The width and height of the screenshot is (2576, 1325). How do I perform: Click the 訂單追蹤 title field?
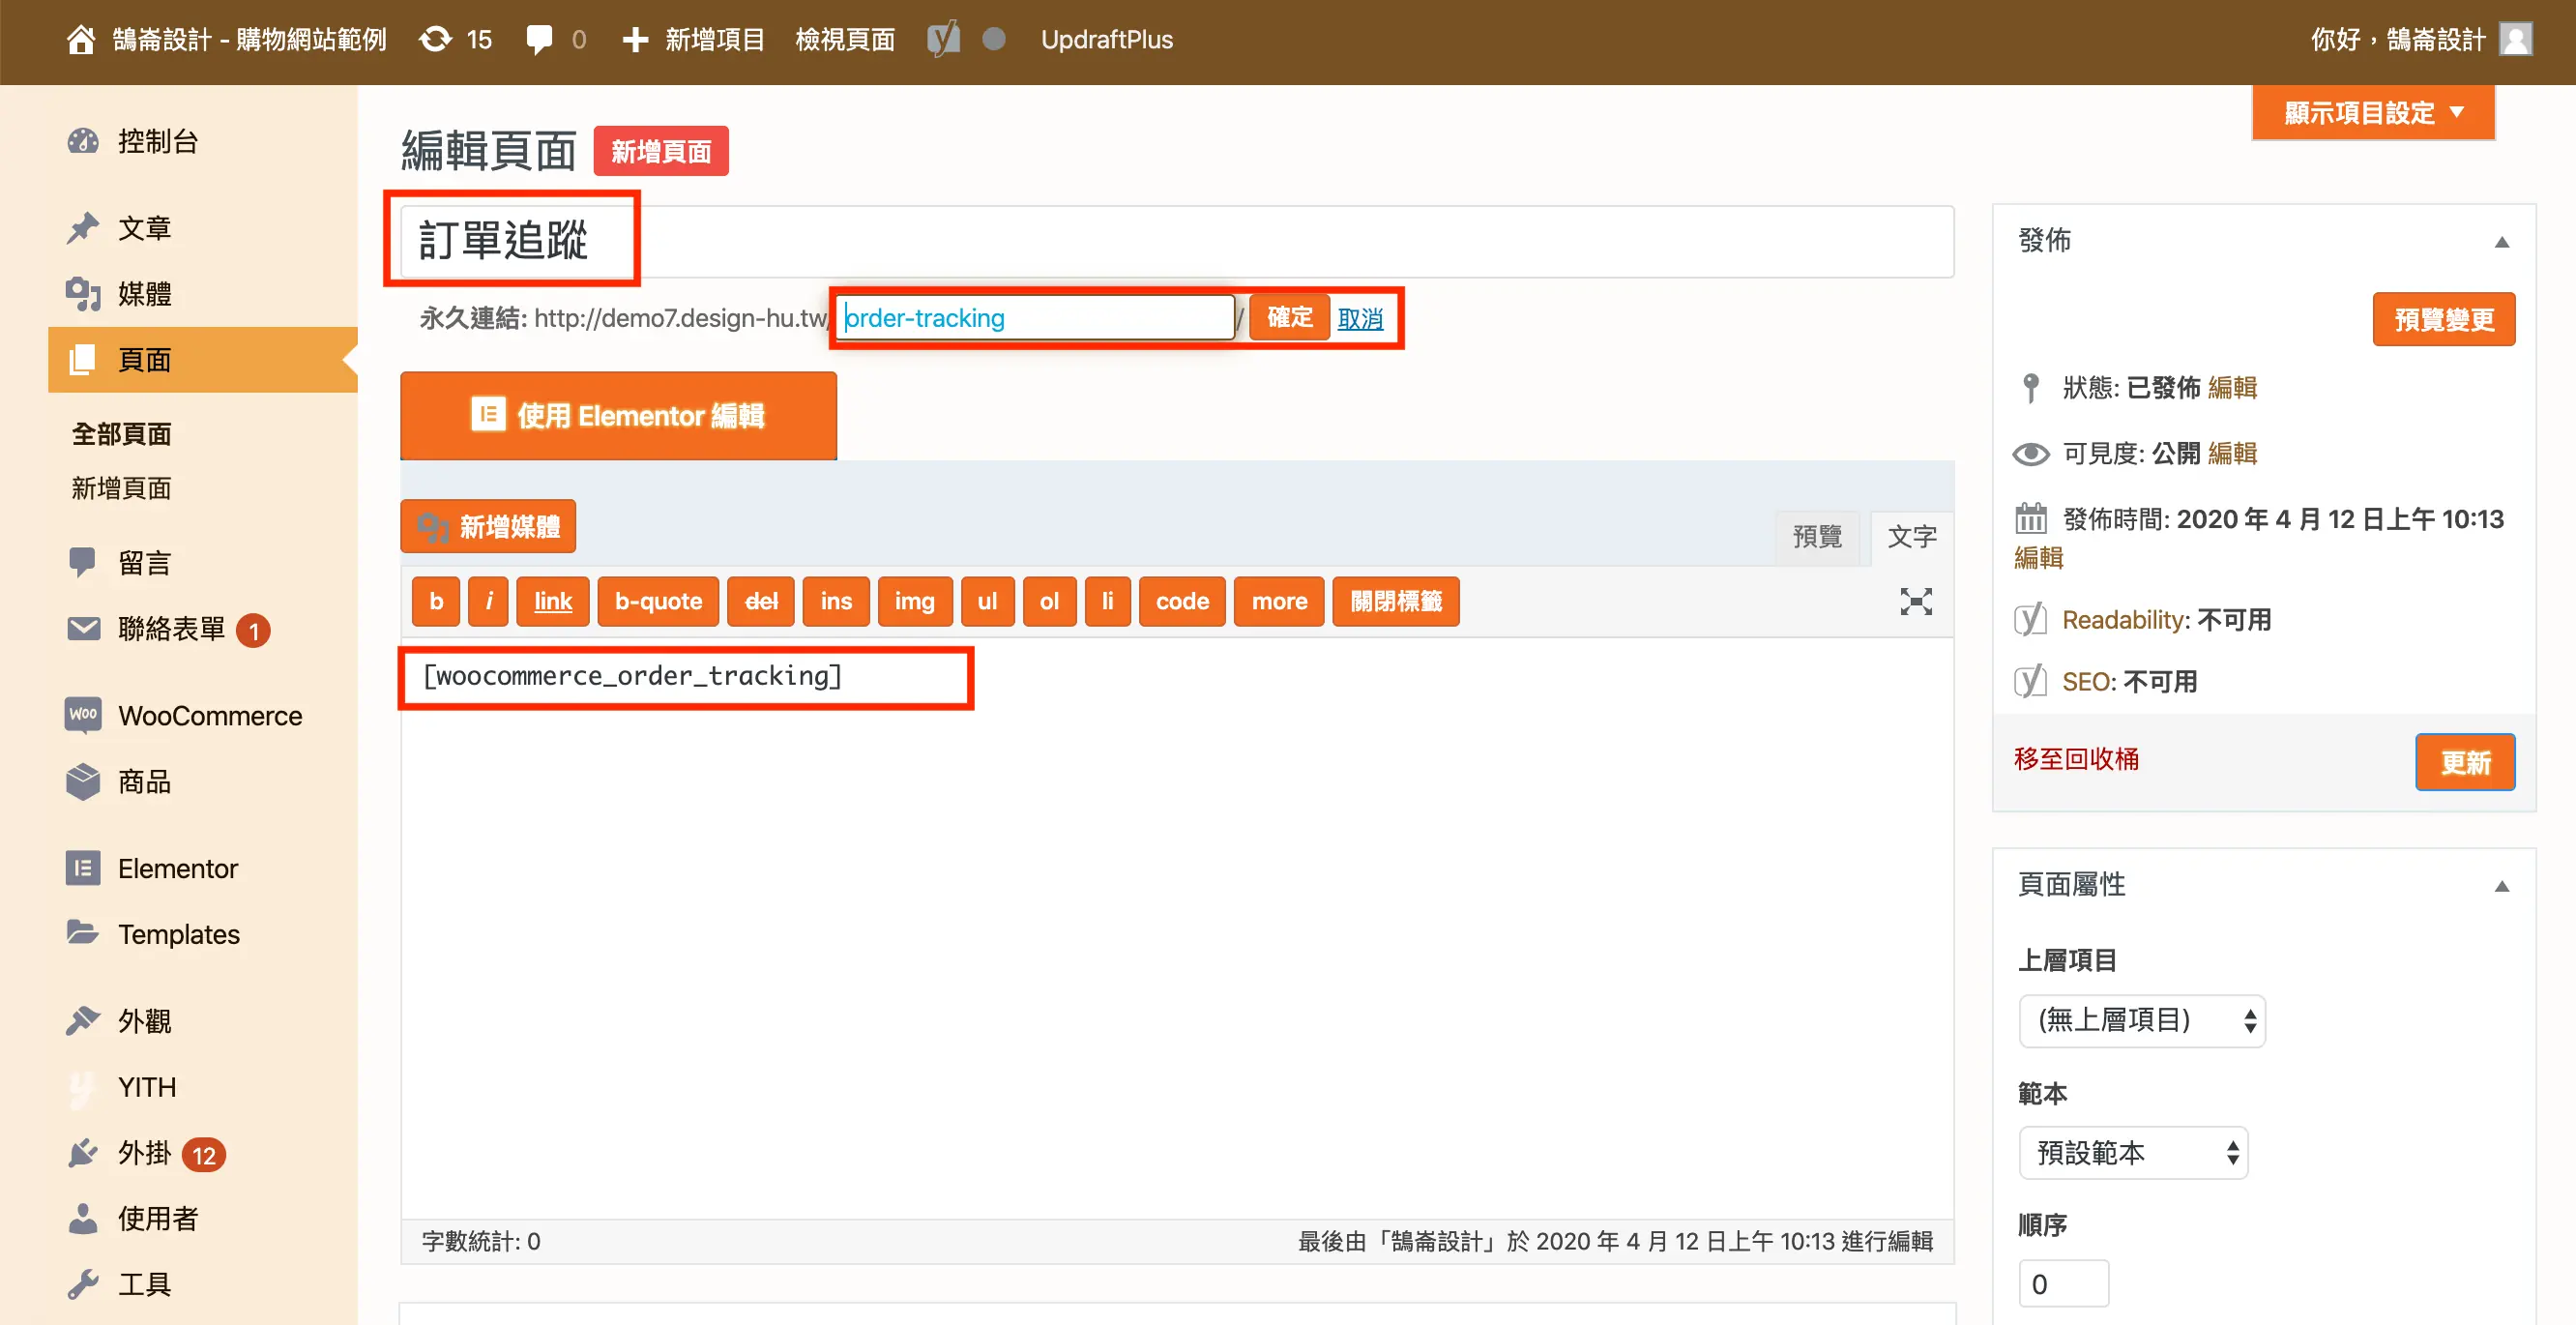[x=1177, y=241]
